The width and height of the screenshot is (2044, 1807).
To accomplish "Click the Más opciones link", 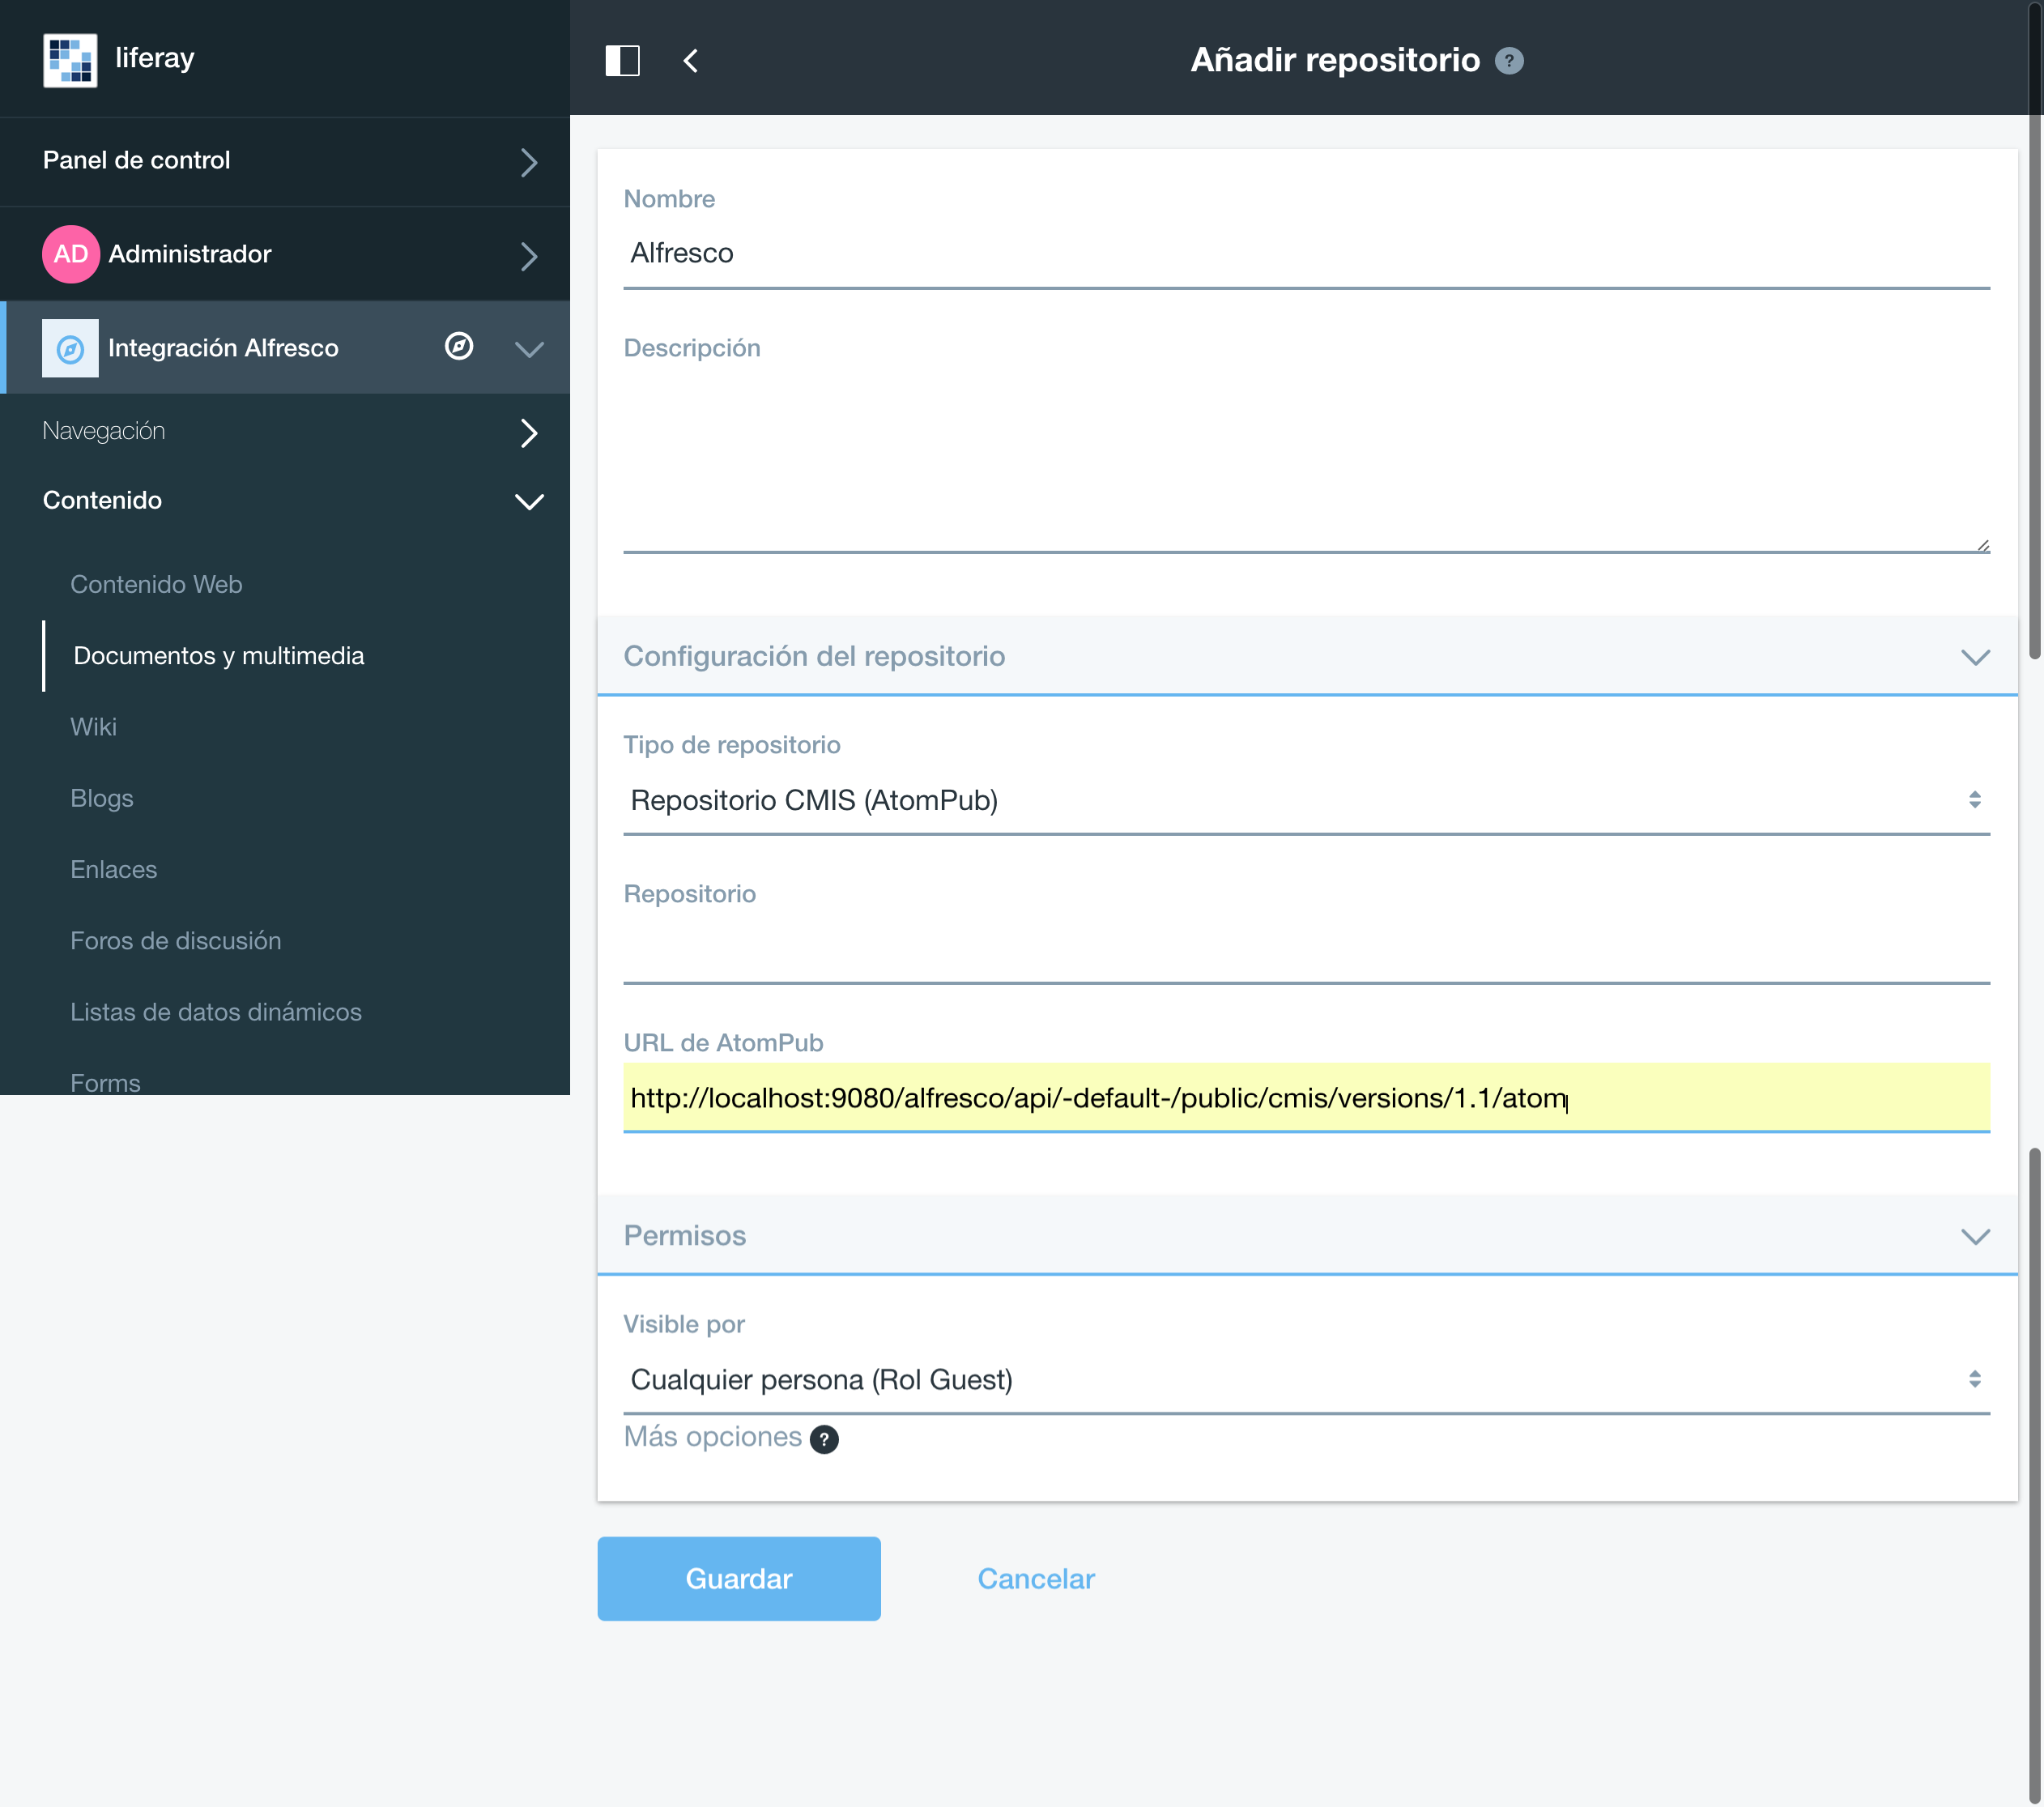I will [x=712, y=1437].
